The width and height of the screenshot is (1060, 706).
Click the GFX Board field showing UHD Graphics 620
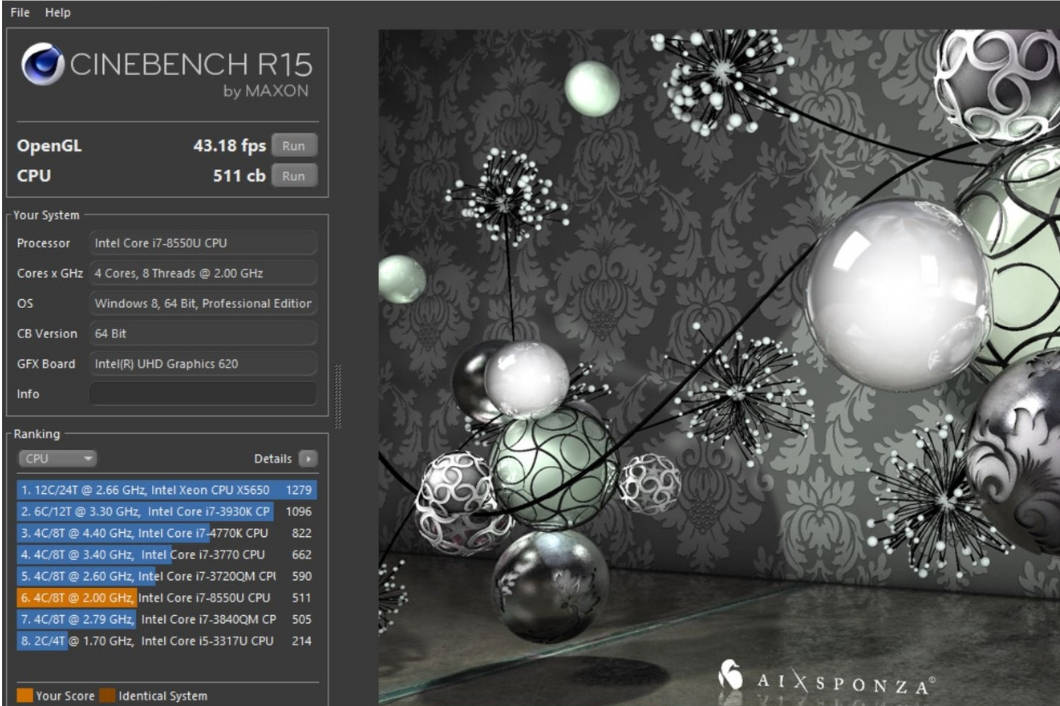(203, 363)
